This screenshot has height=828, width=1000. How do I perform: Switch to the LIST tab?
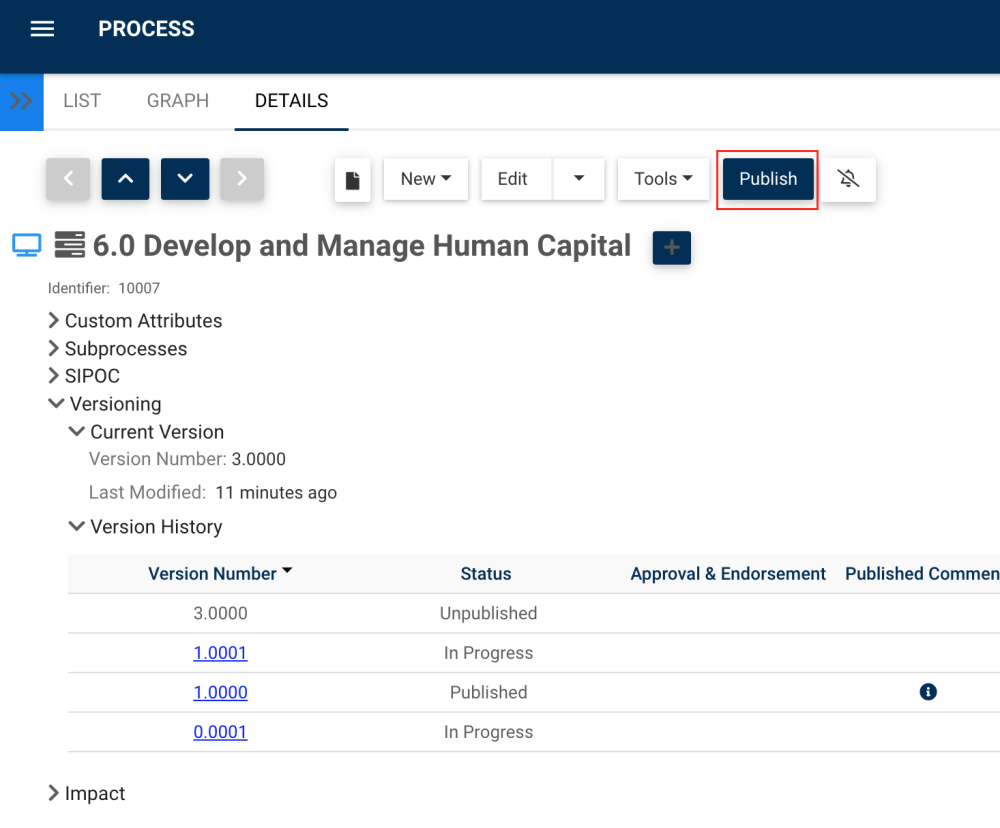pyautogui.click(x=82, y=101)
